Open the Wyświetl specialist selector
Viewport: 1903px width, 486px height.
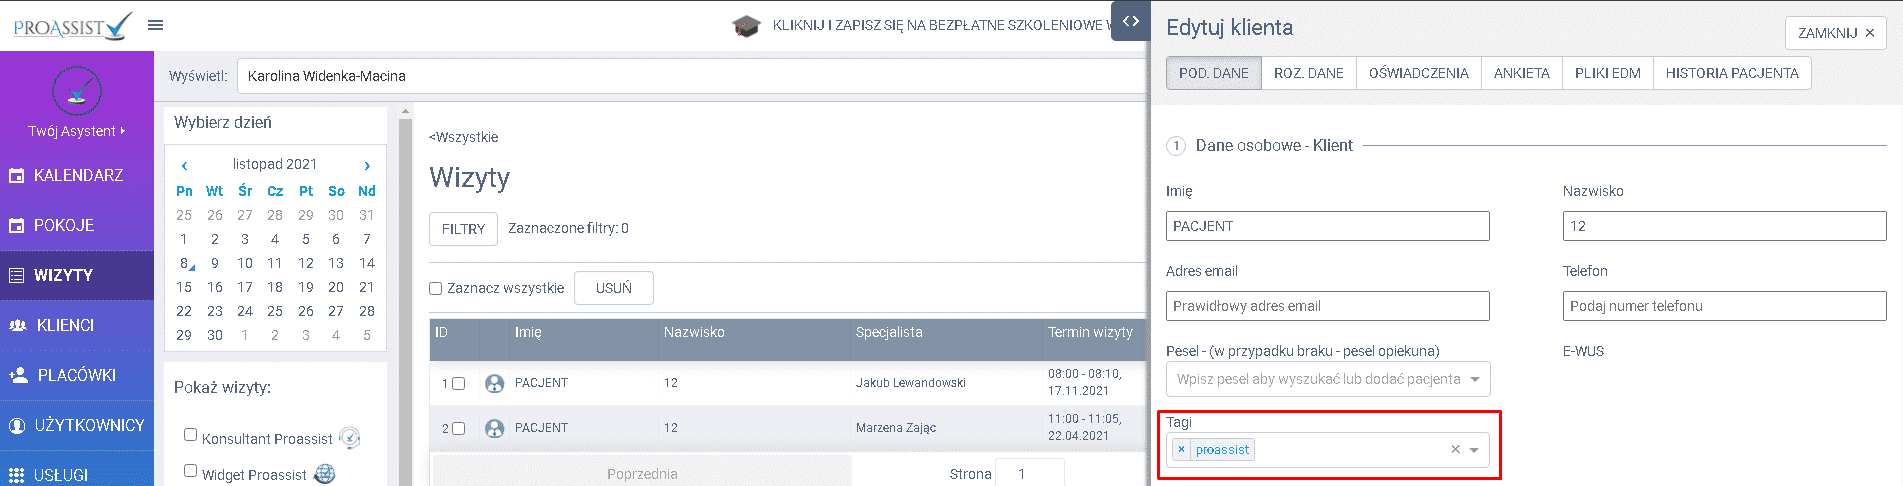[690, 76]
